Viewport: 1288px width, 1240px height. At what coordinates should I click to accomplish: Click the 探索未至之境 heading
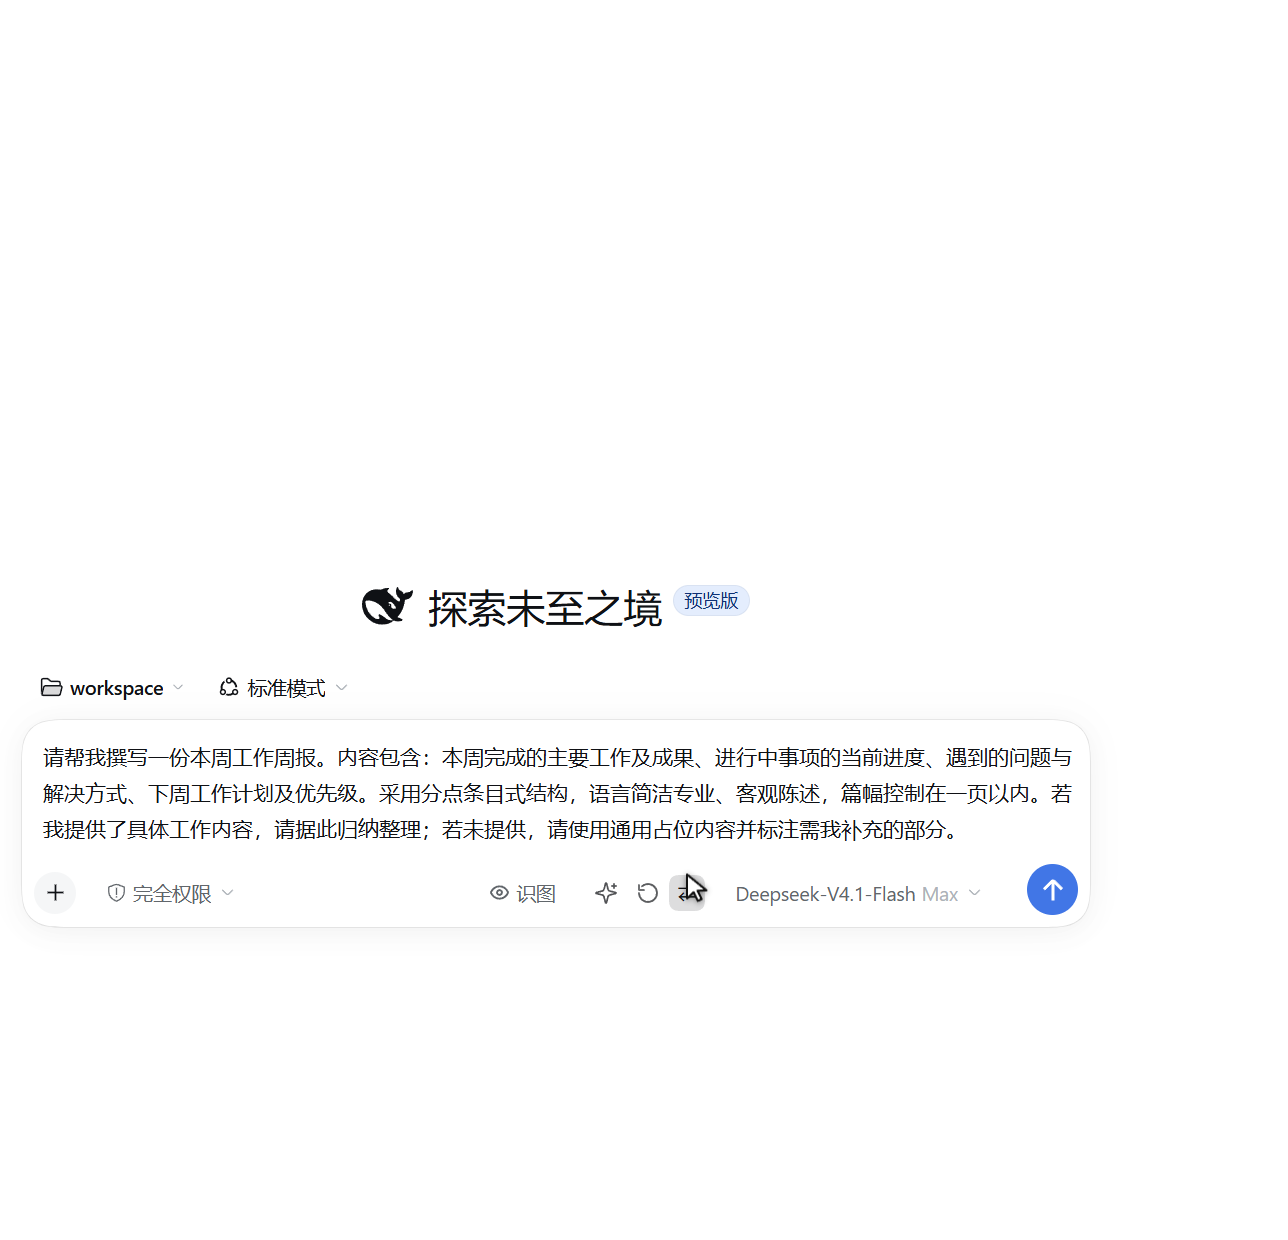point(545,609)
